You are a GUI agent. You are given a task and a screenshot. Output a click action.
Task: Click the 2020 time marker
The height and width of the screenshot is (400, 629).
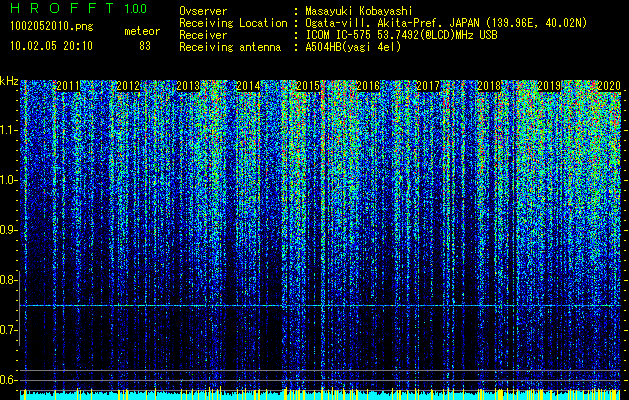609,86
